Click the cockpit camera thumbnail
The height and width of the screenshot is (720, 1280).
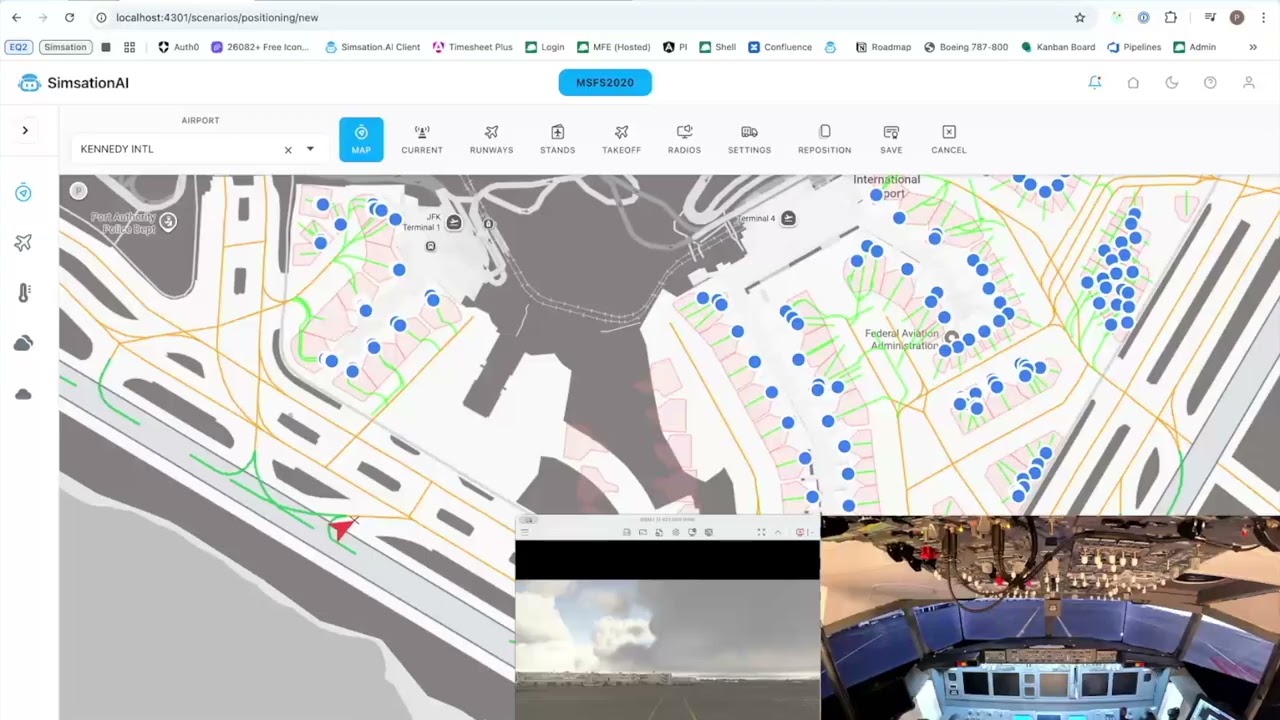coord(1050,618)
